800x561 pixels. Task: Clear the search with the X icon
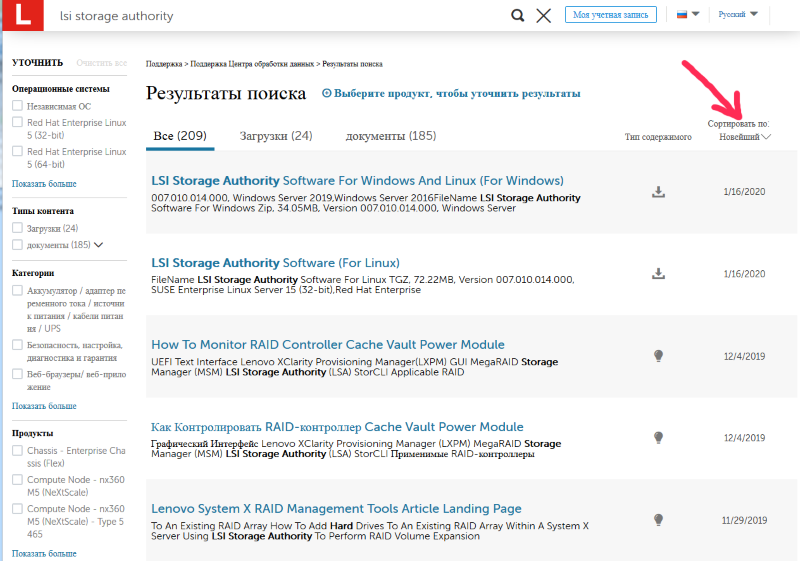pos(544,15)
